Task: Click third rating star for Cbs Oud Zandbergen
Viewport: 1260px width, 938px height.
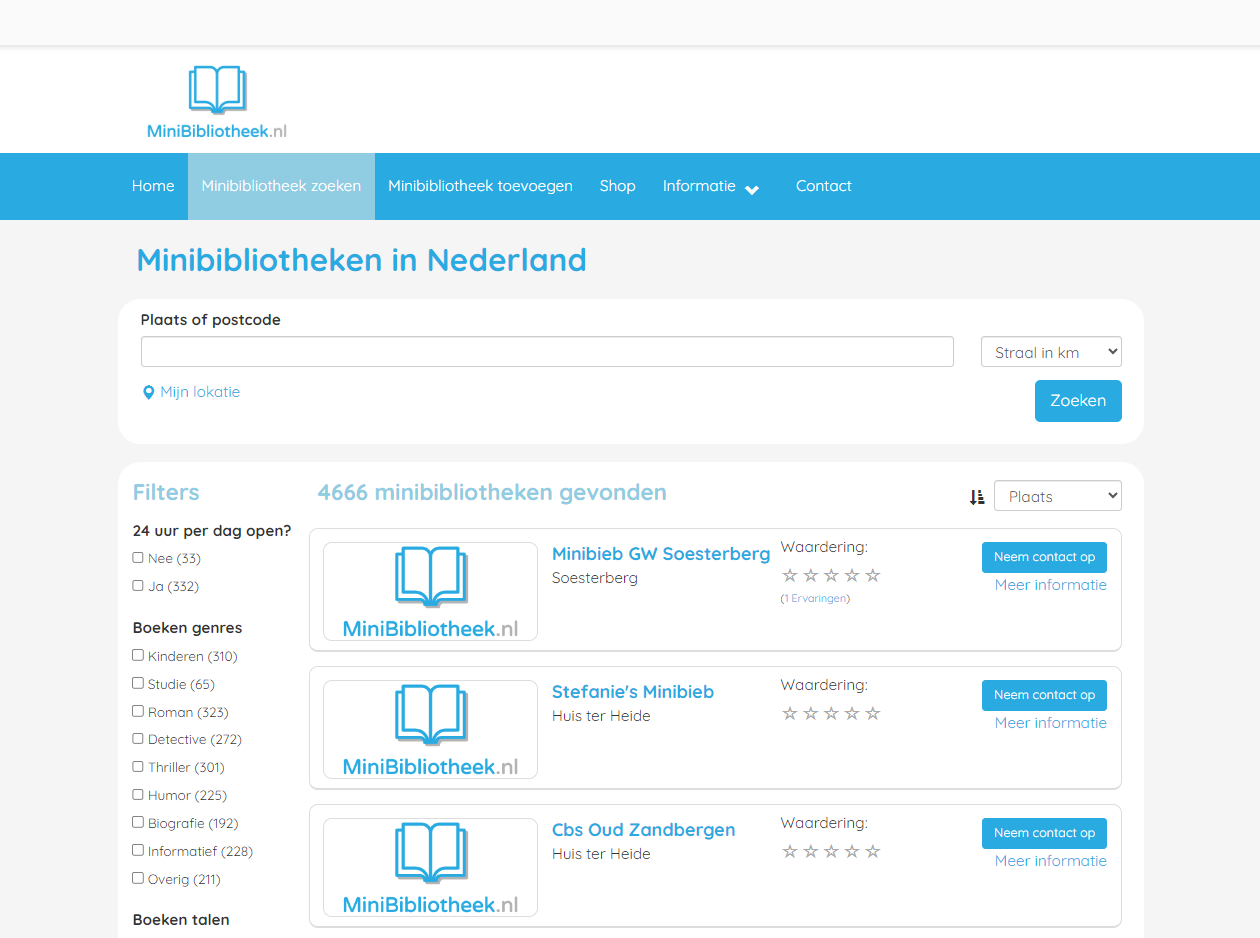Action: (831, 852)
